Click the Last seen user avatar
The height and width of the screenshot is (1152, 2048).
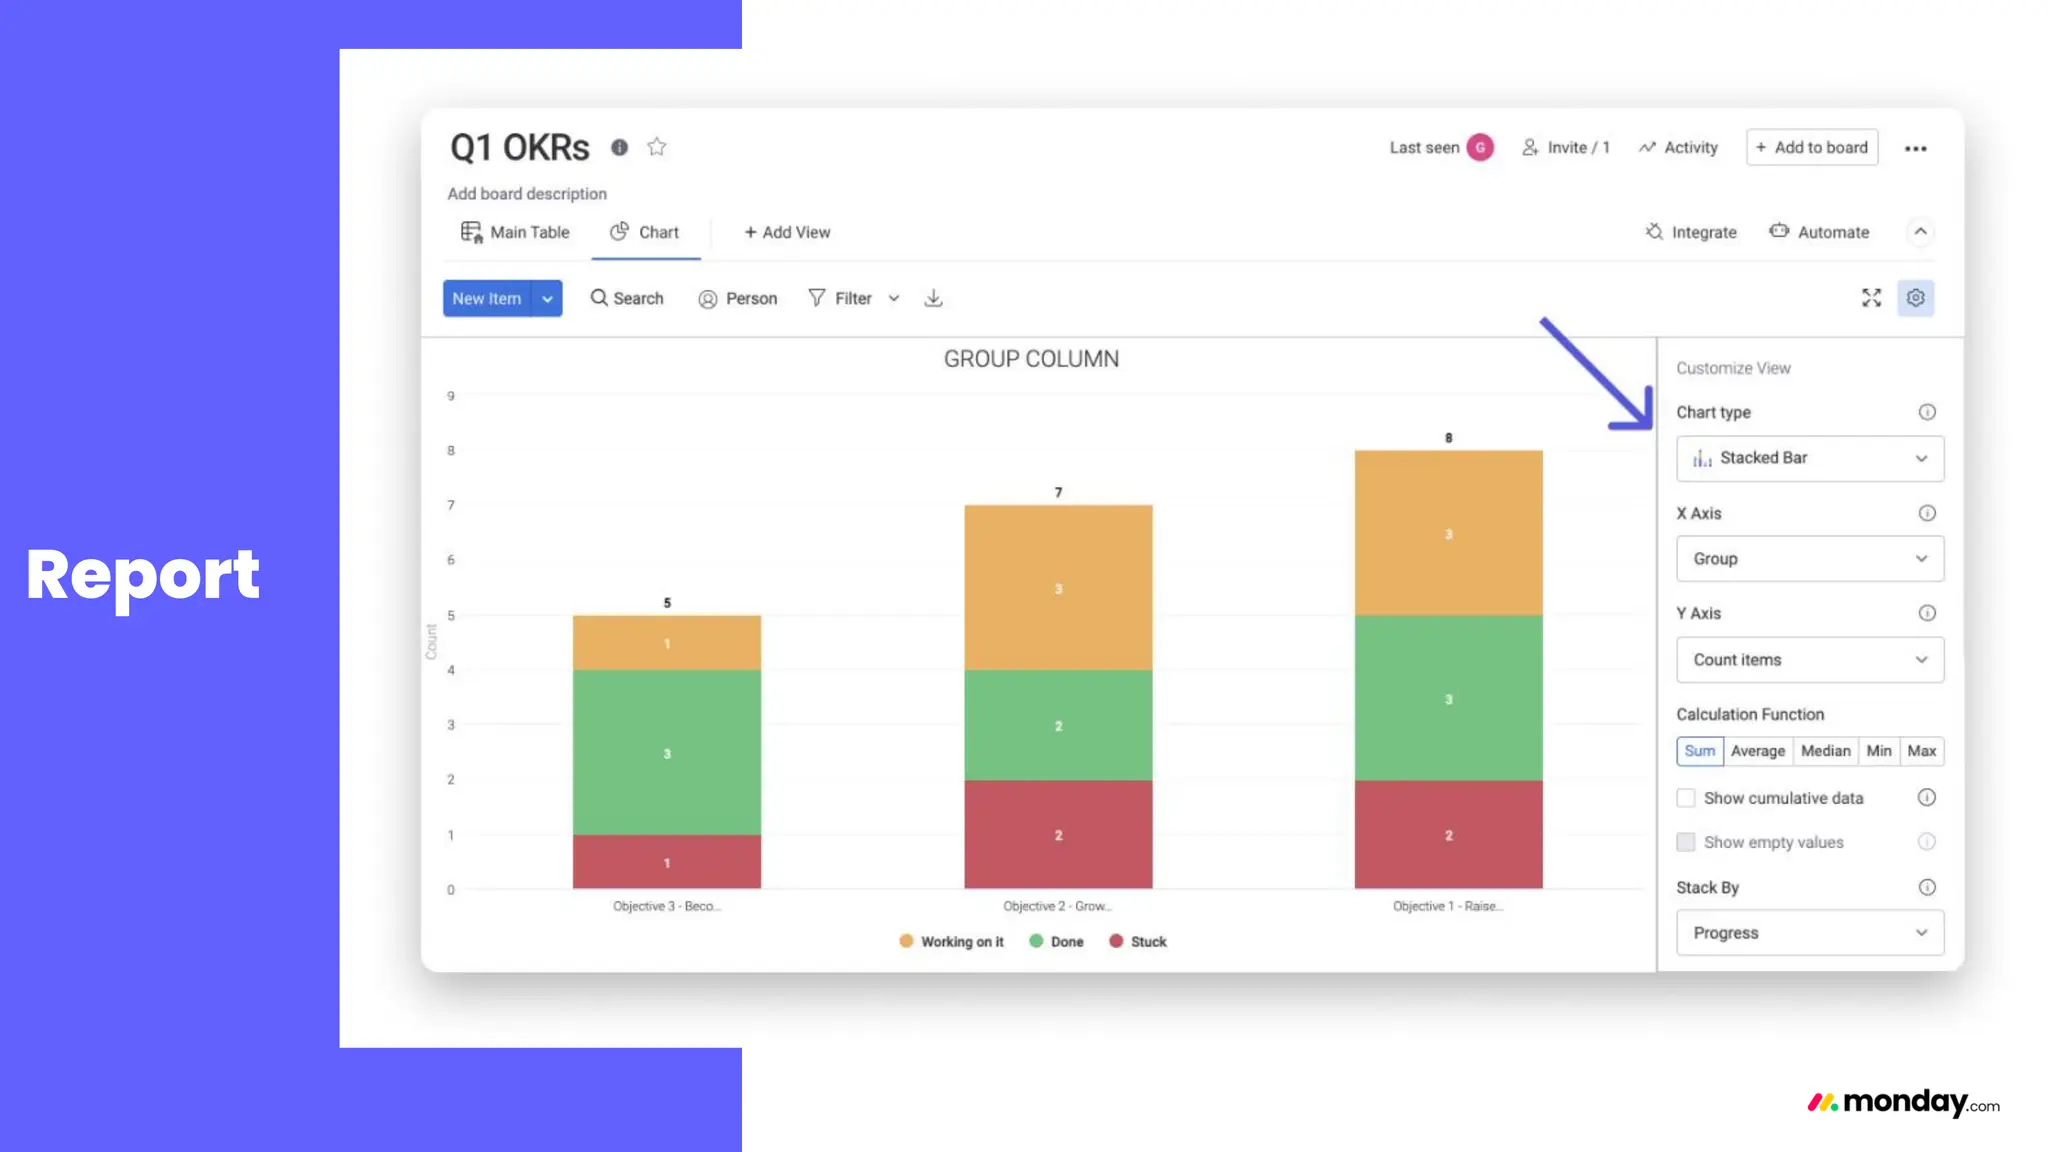[1480, 147]
